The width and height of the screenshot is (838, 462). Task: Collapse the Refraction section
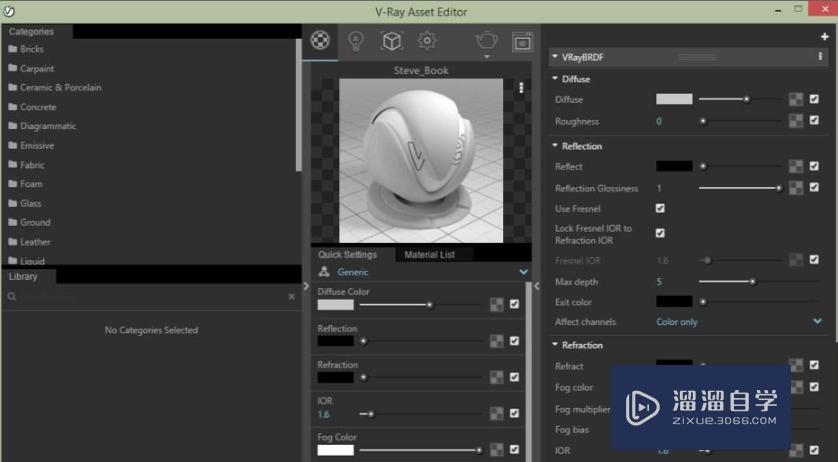555,345
